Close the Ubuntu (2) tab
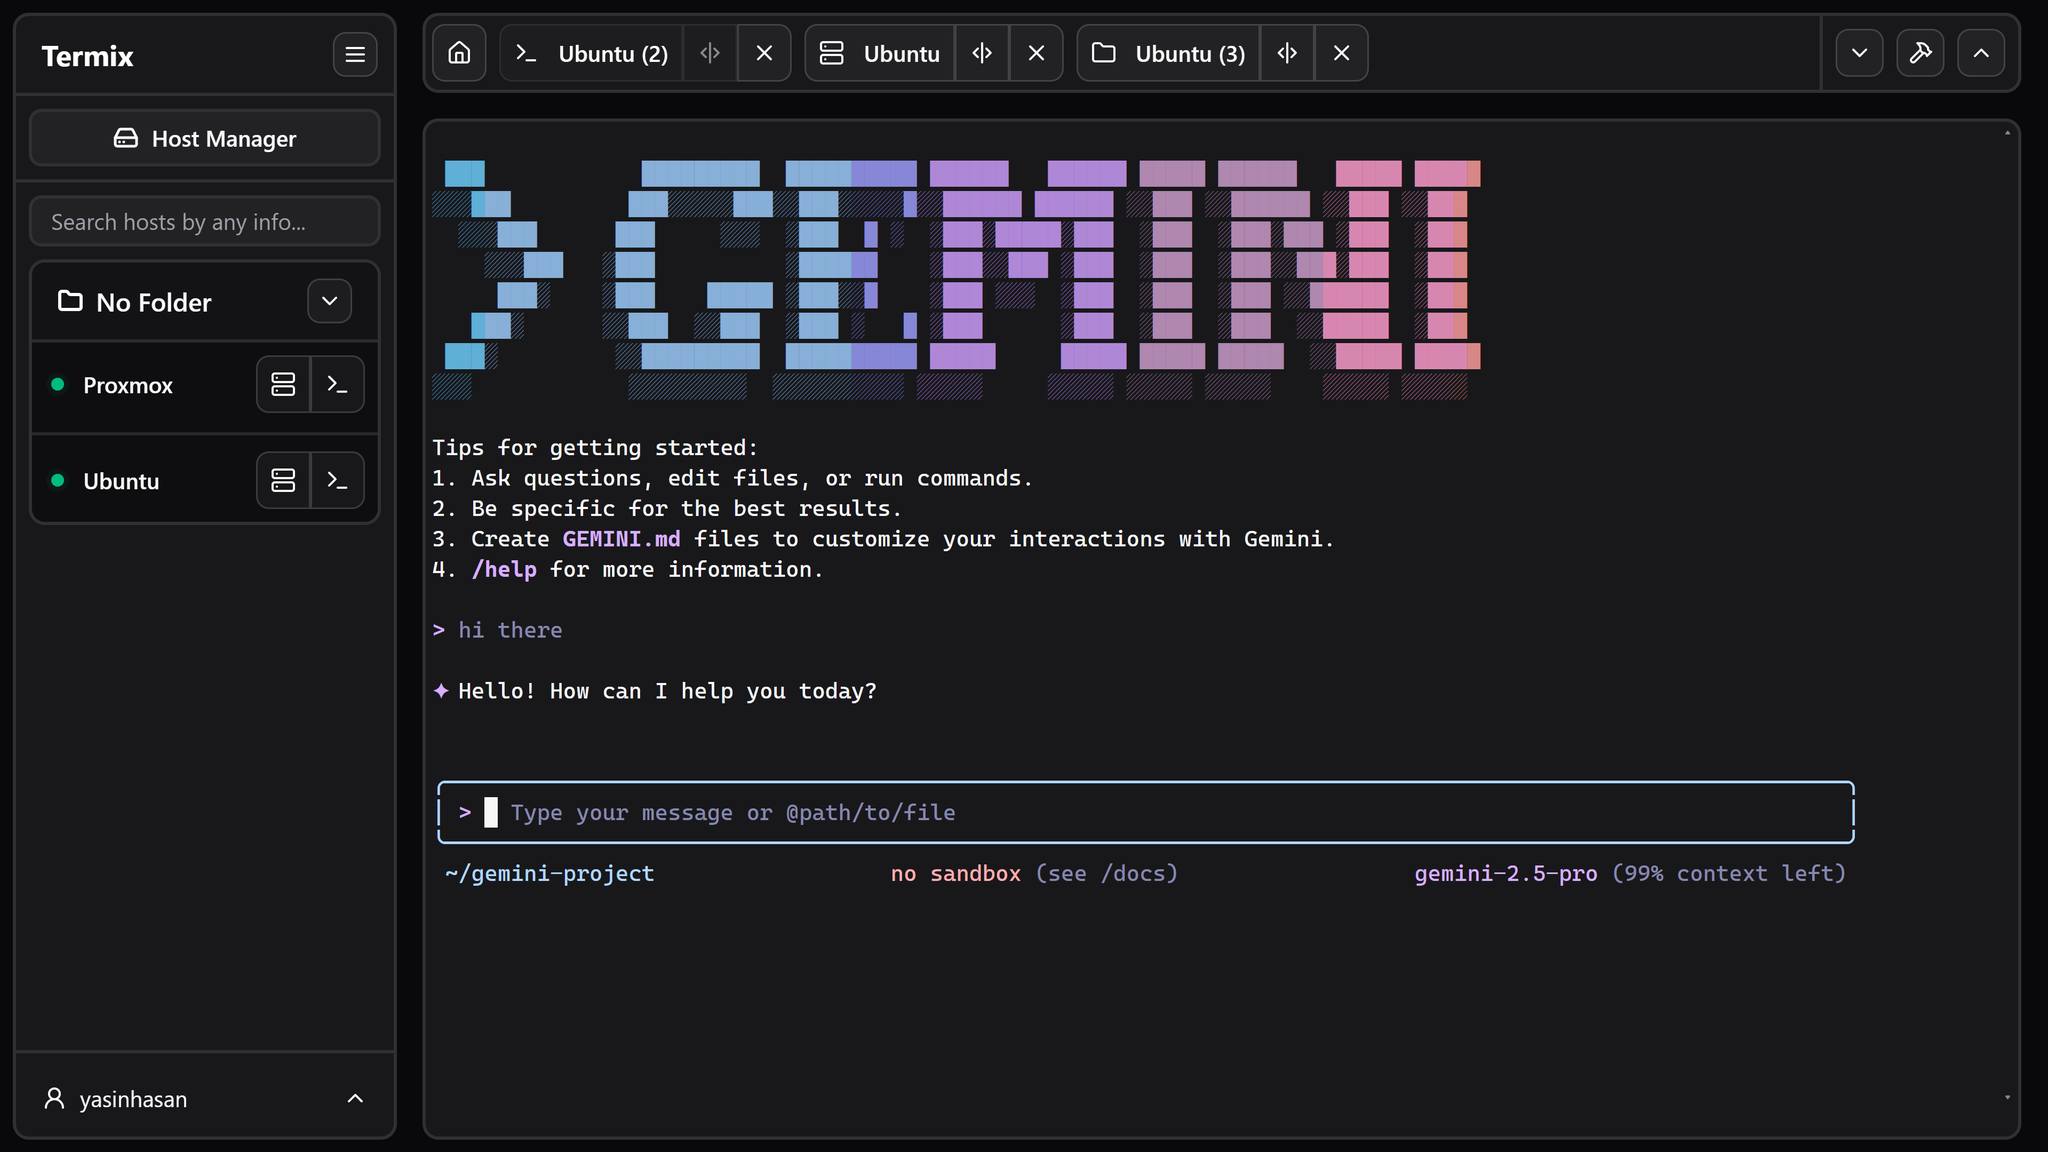 [x=764, y=53]
